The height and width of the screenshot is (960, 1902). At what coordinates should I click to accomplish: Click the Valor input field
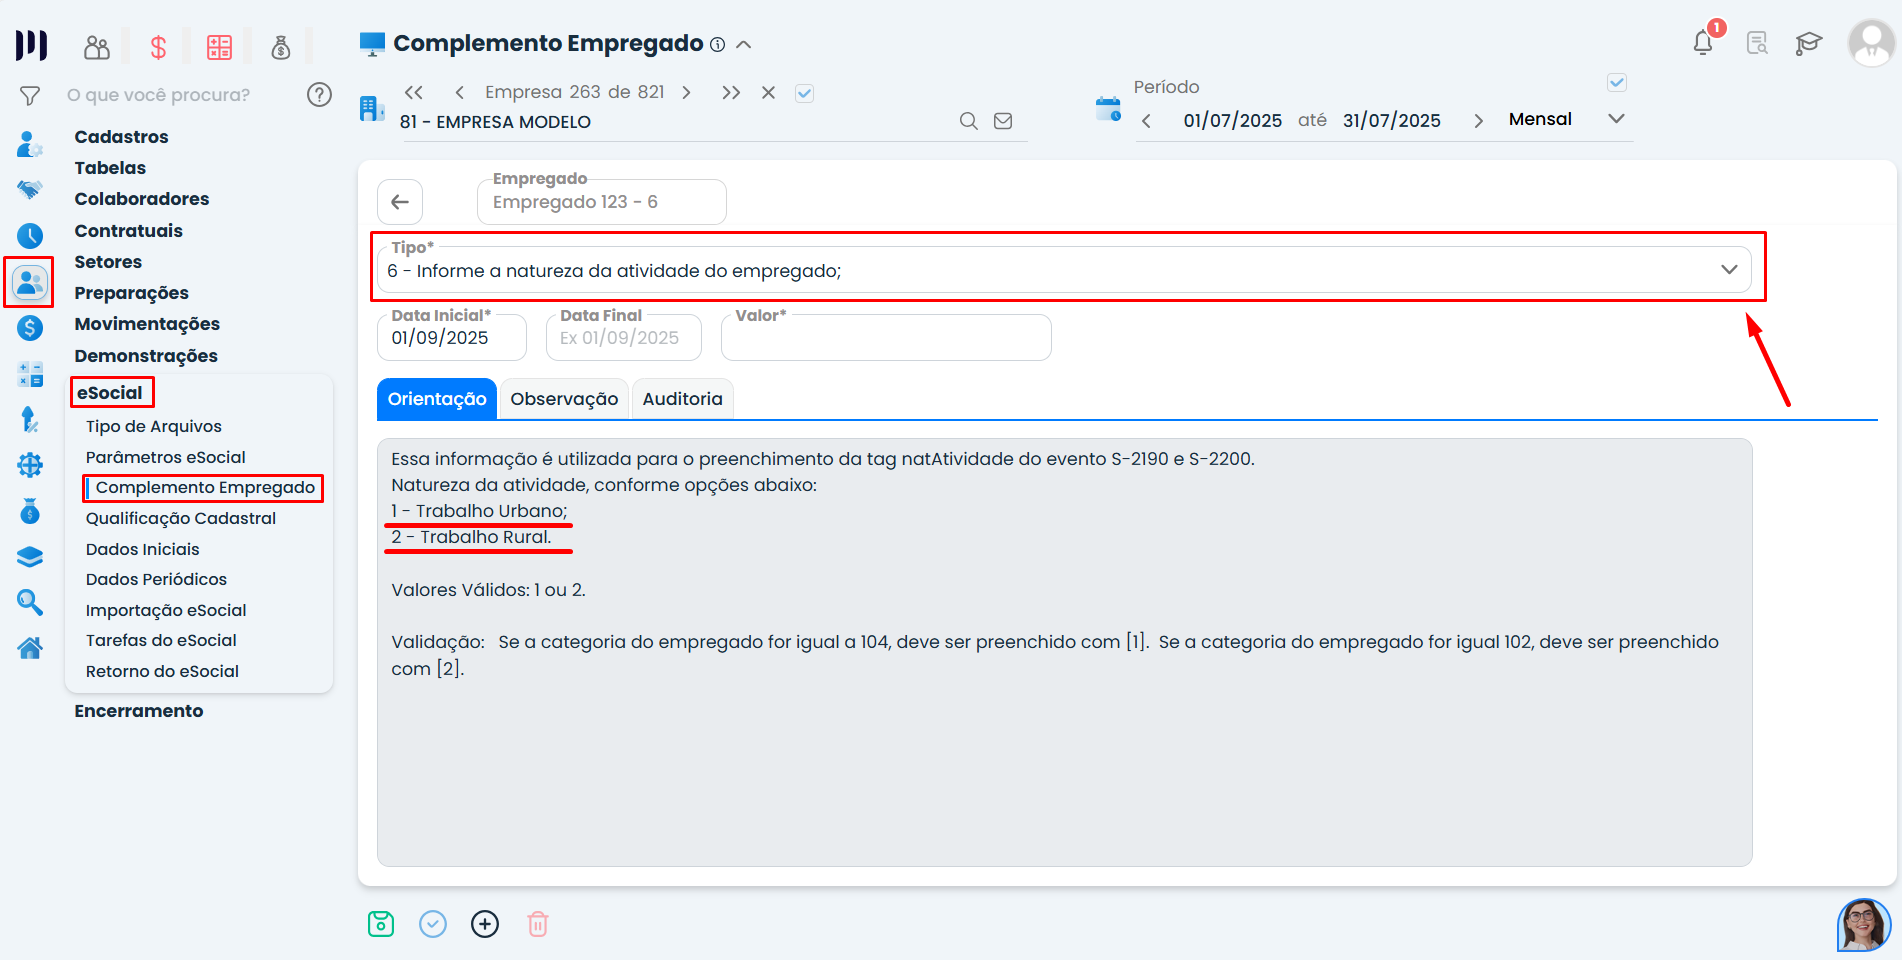[x=886, y=338]
